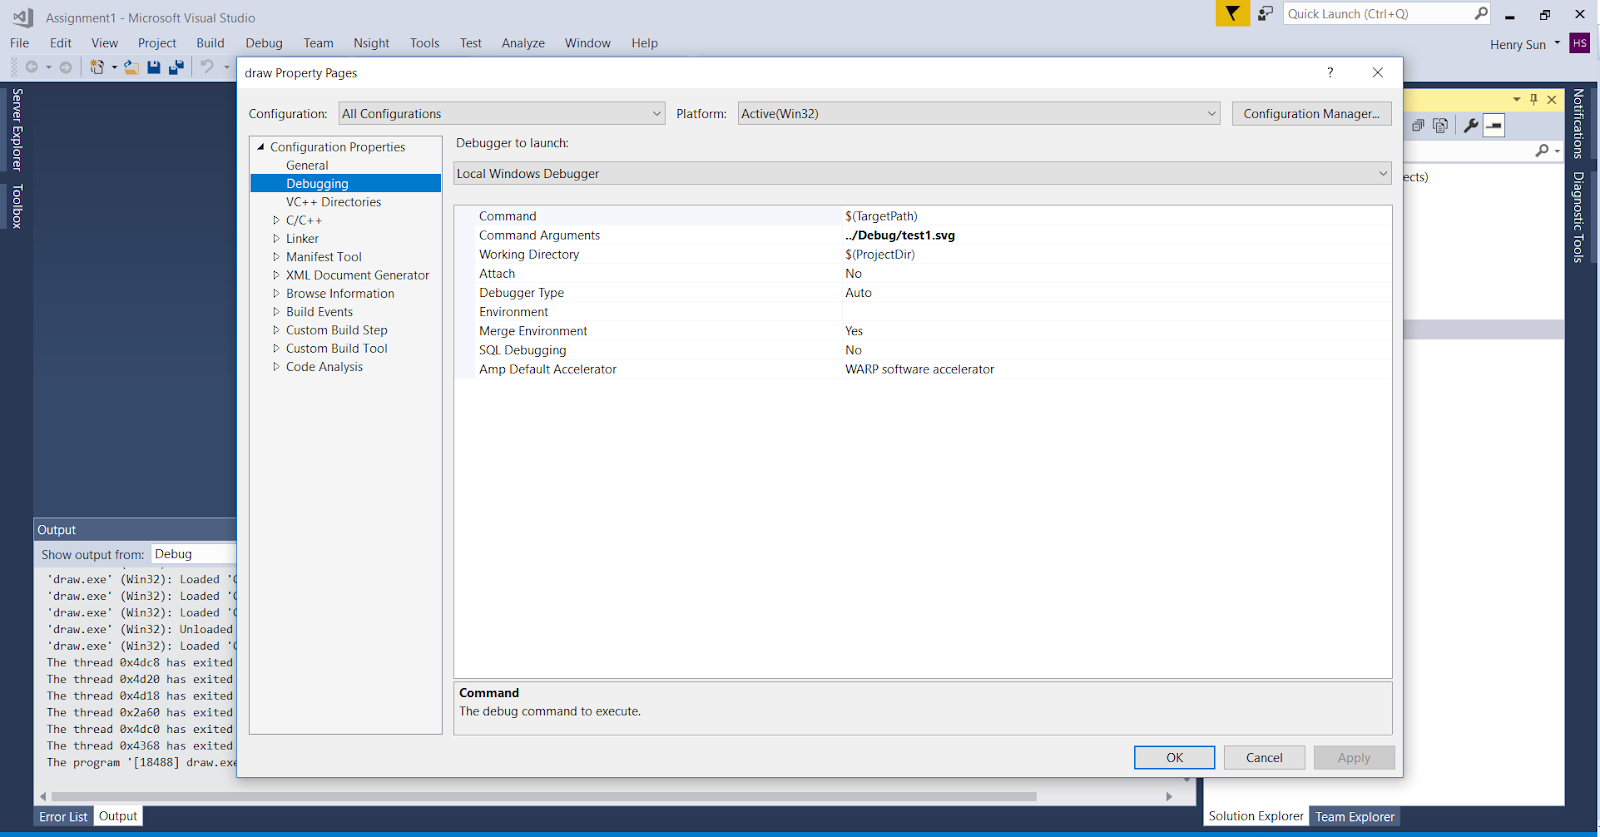
Task: Open the Platform dropdown
Action: (x=979, y=113)
